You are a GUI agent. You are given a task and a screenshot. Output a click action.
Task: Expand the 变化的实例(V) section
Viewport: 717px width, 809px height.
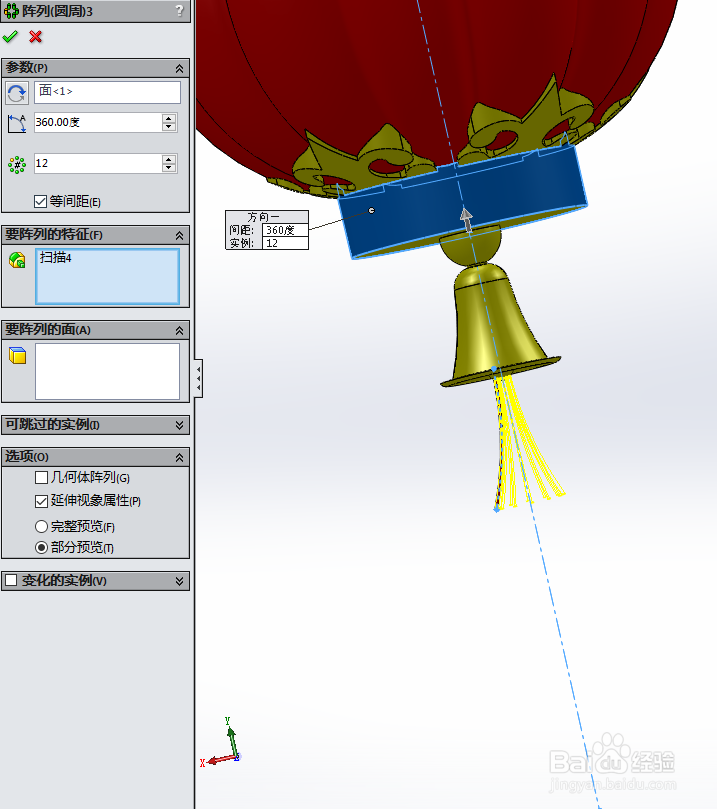coord(179,581)
